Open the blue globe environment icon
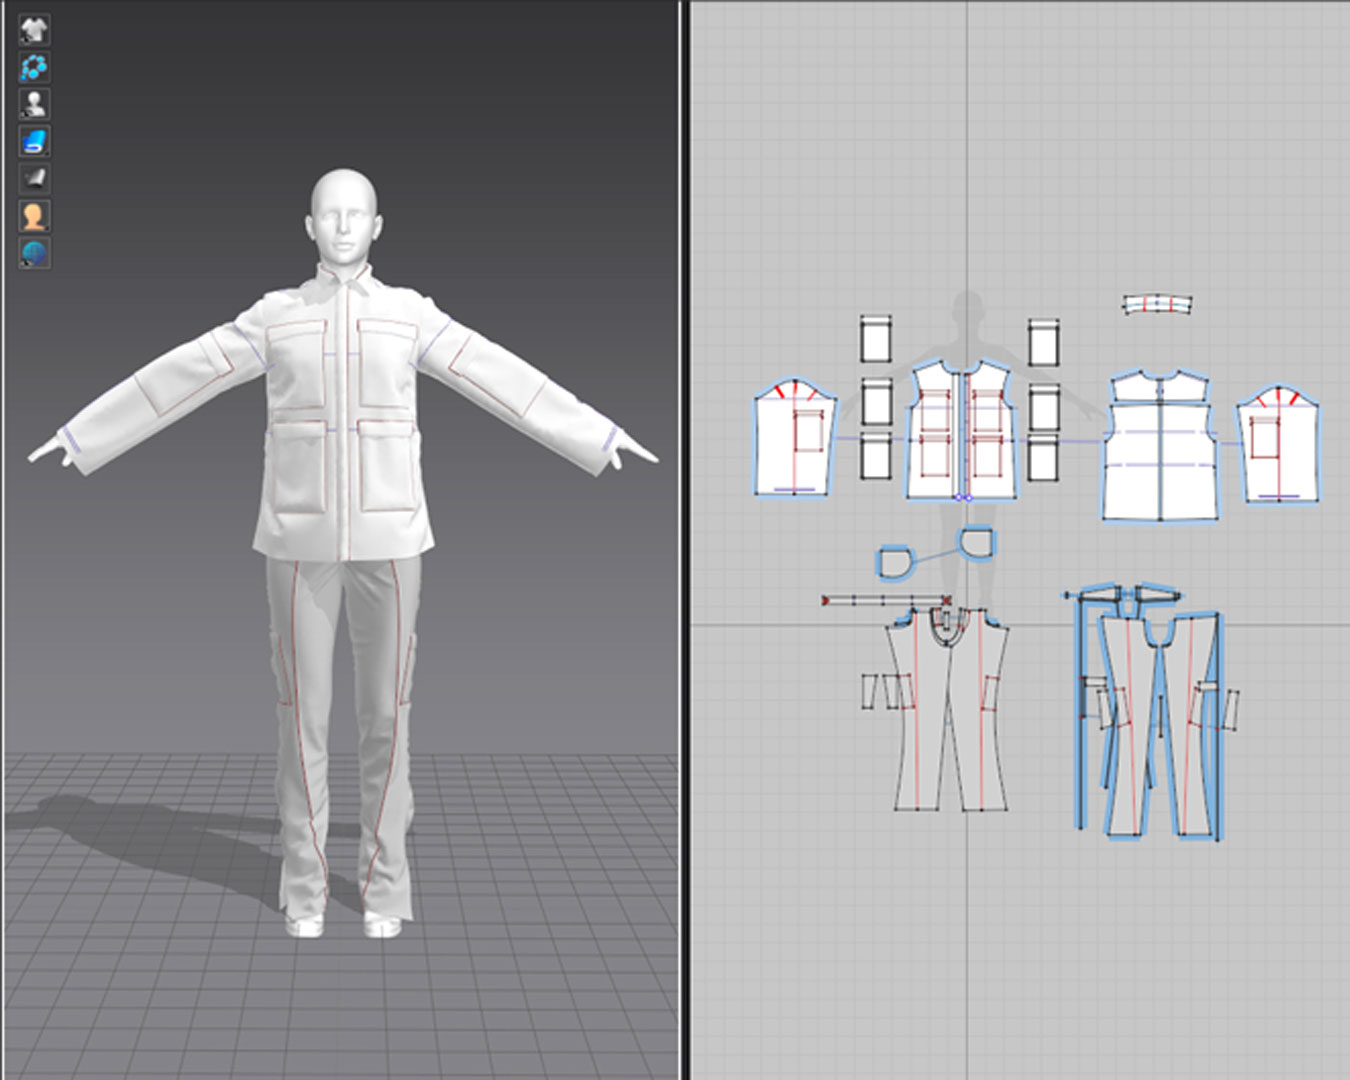The height and width of the screenshot is (1080, 1350). coord(34,253)
